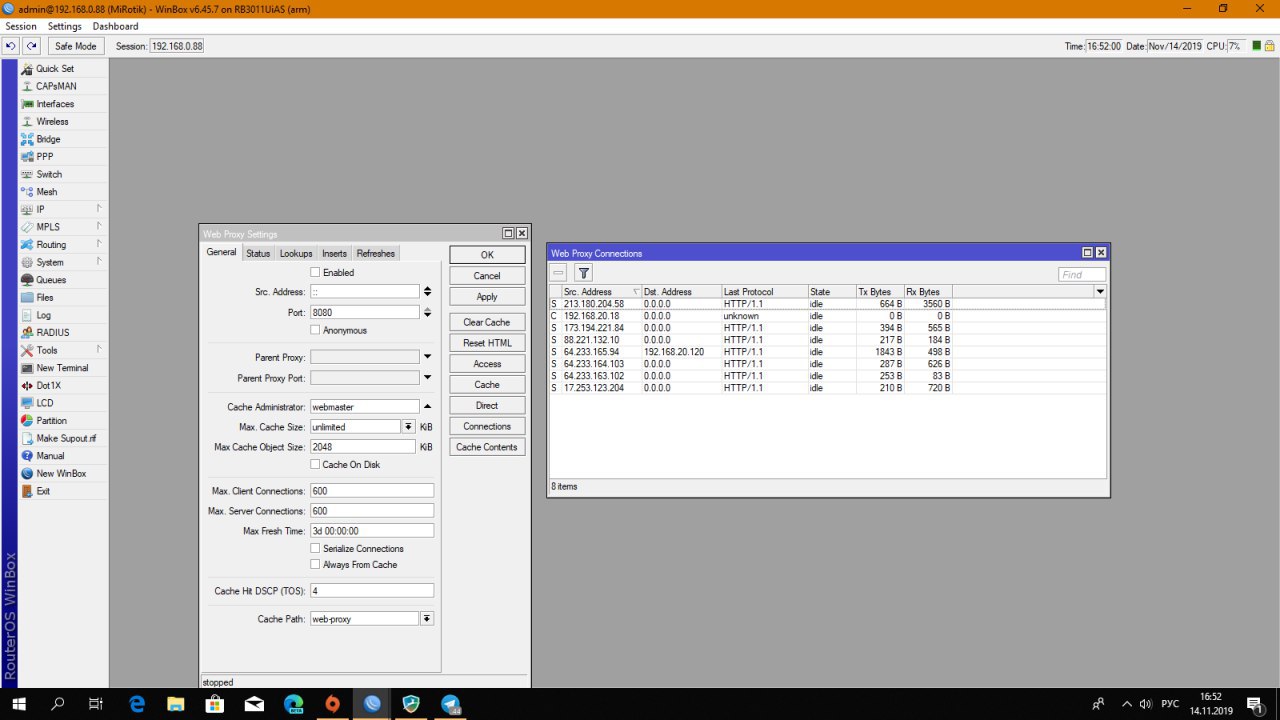Toggle Cache On Disk checkbox
Image resolution: width=1280 pixels, height=720 pixels.
[x=315, y=465]
